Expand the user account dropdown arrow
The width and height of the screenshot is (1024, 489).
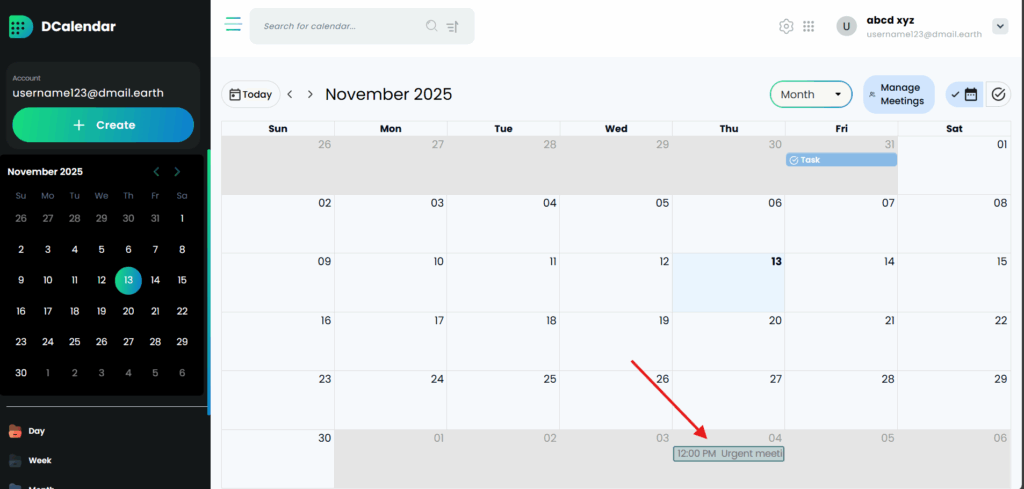999,26
